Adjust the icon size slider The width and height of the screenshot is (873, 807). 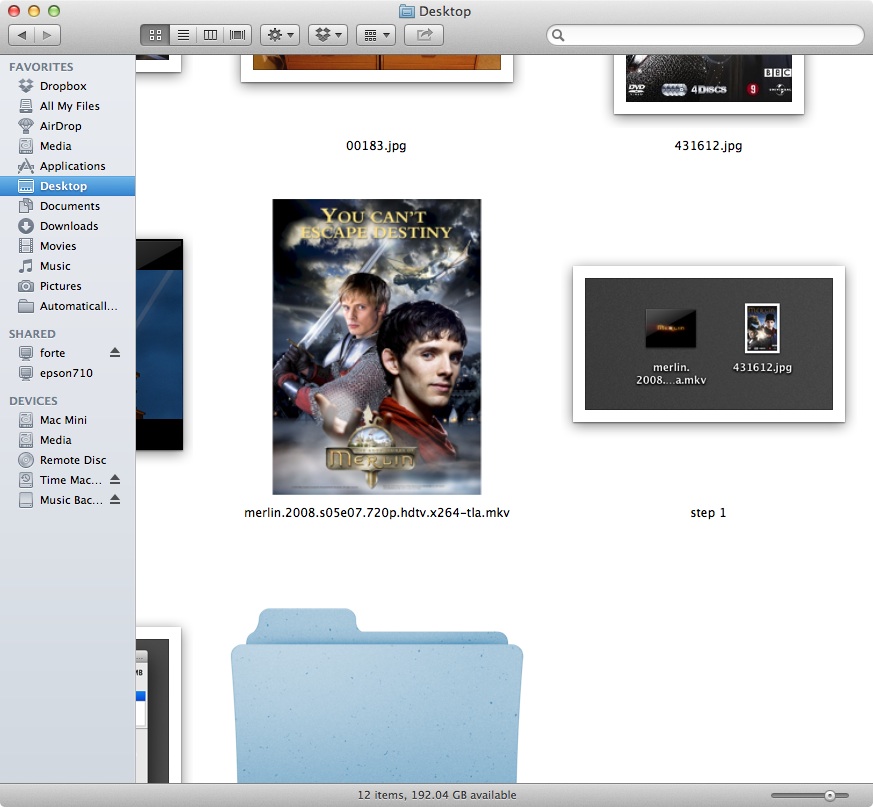coord(830,795)
